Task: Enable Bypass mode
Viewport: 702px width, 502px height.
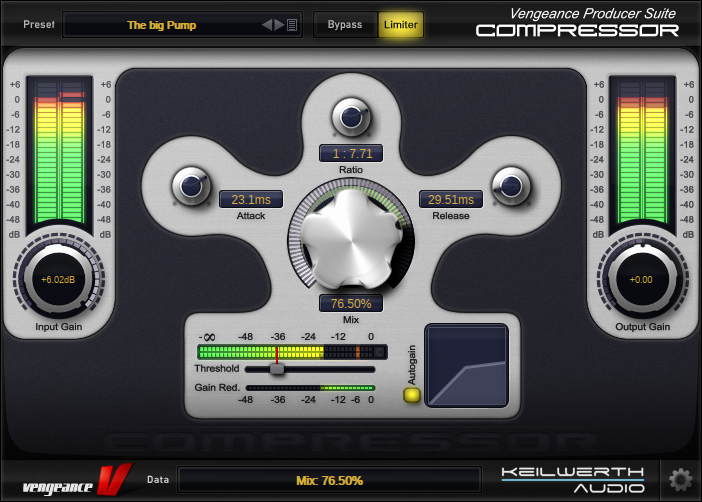Action: pos(345,25)
